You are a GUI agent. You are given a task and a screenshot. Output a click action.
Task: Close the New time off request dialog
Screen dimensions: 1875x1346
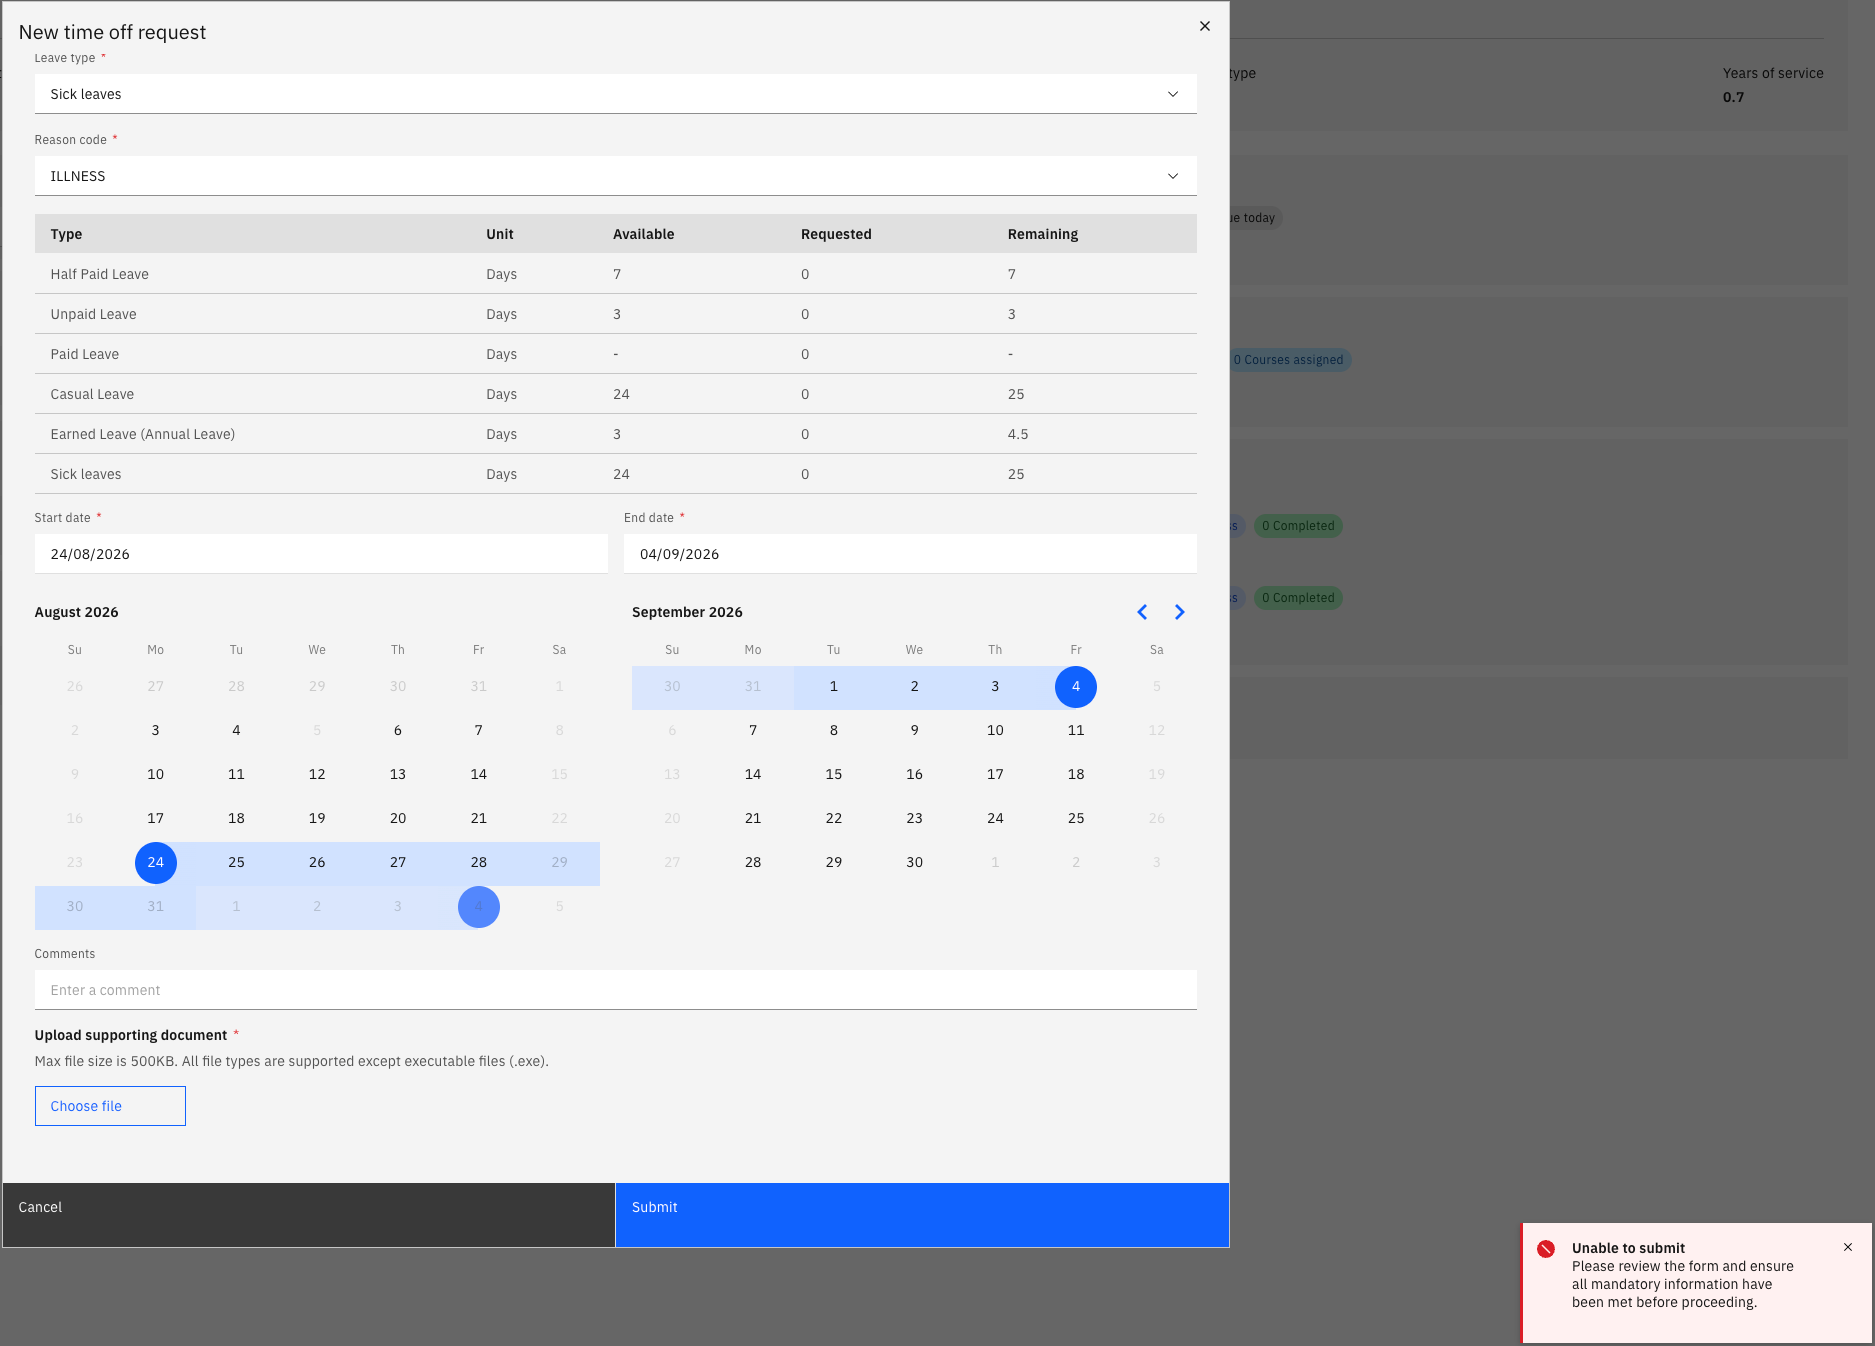click(1205, 26)
